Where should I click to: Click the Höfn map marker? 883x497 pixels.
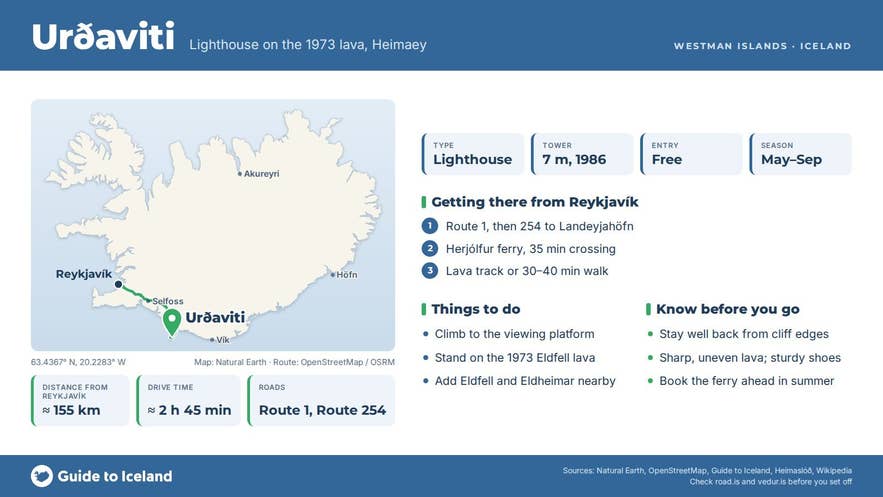point(332,275)
